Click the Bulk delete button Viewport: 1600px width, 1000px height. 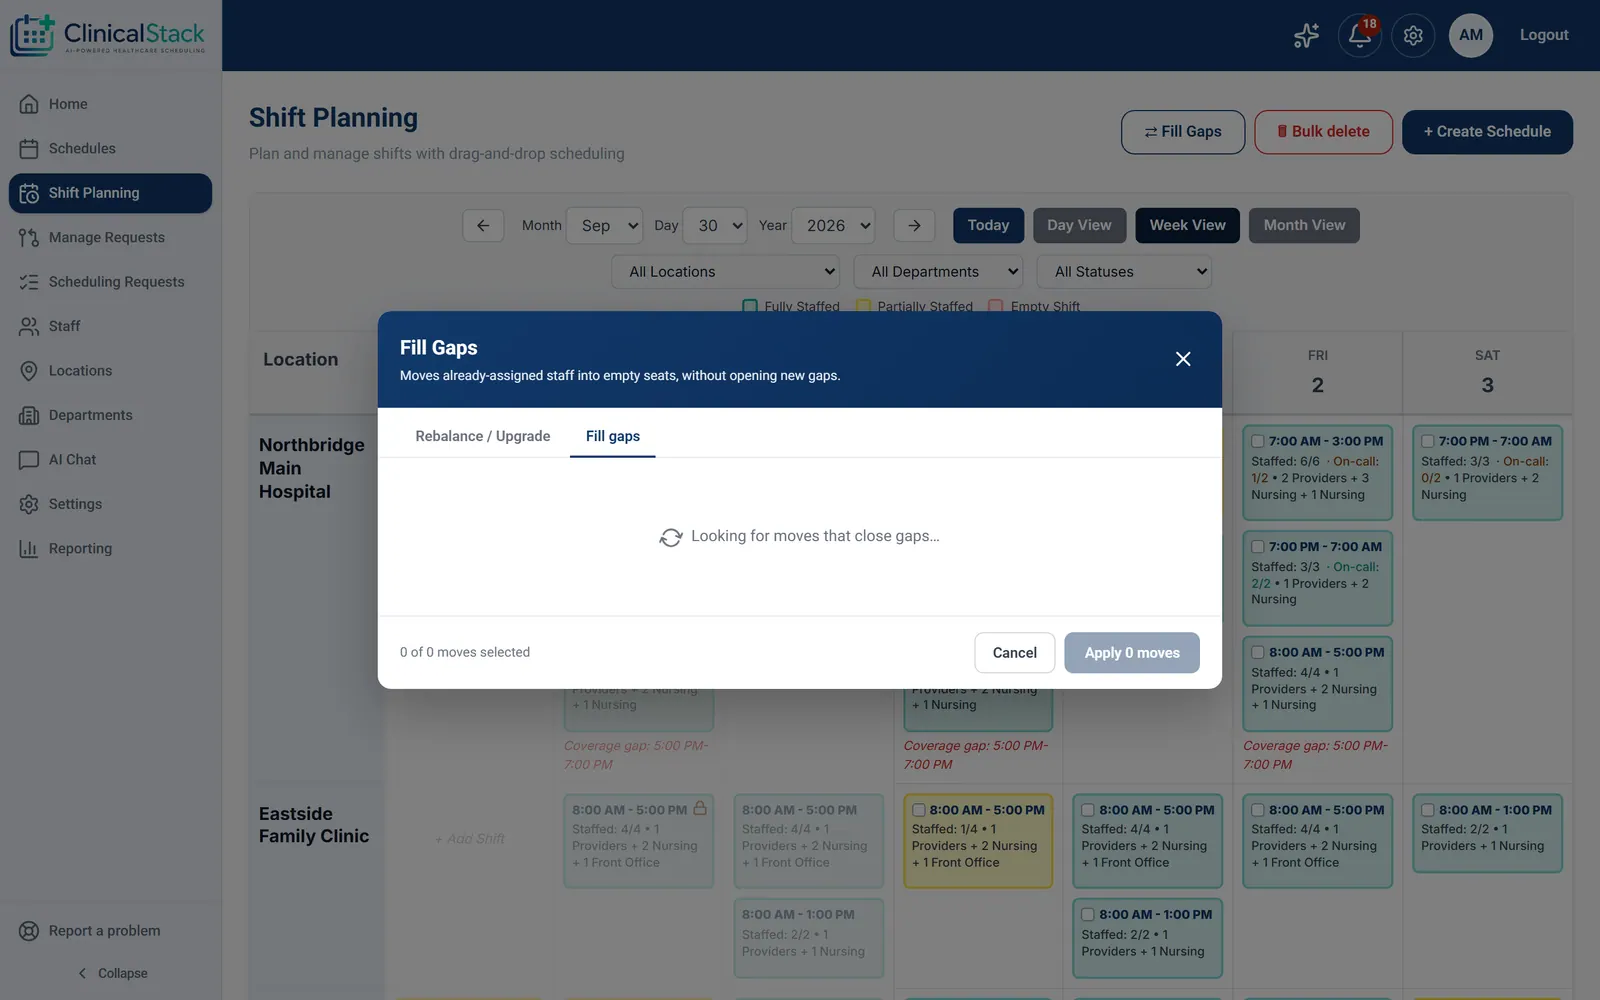click(x=1323, y=132)
